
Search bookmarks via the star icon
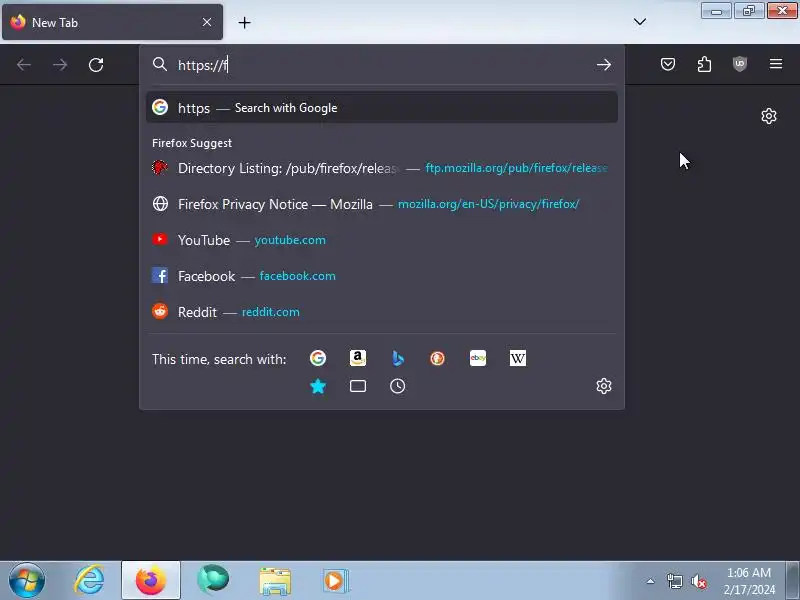tap(318, 386)
